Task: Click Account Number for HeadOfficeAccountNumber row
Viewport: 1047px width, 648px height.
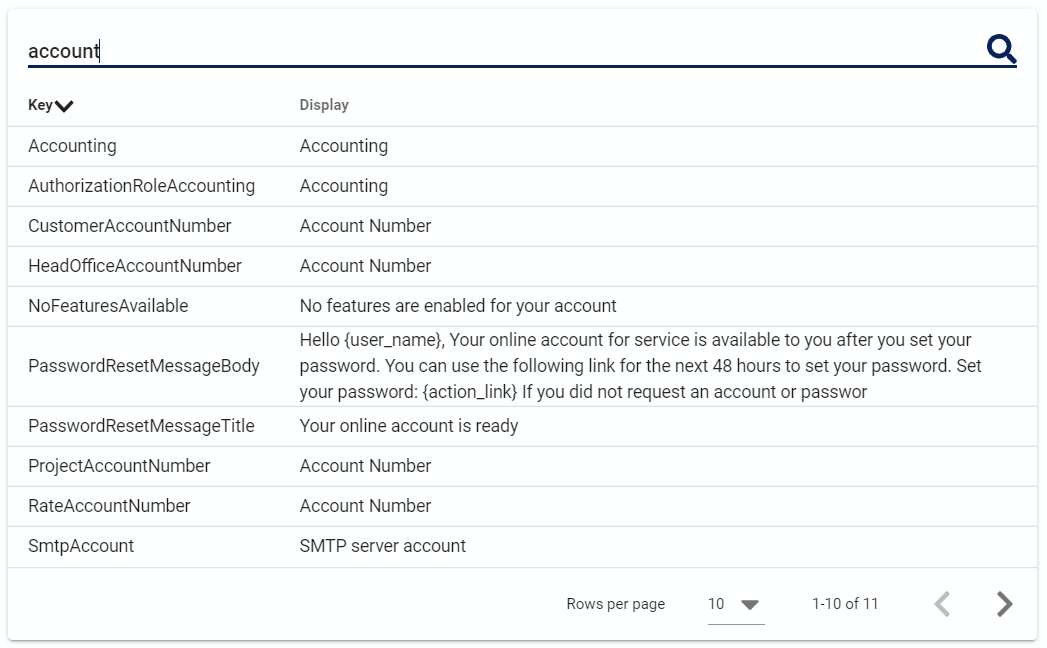Action: (365, 266)
